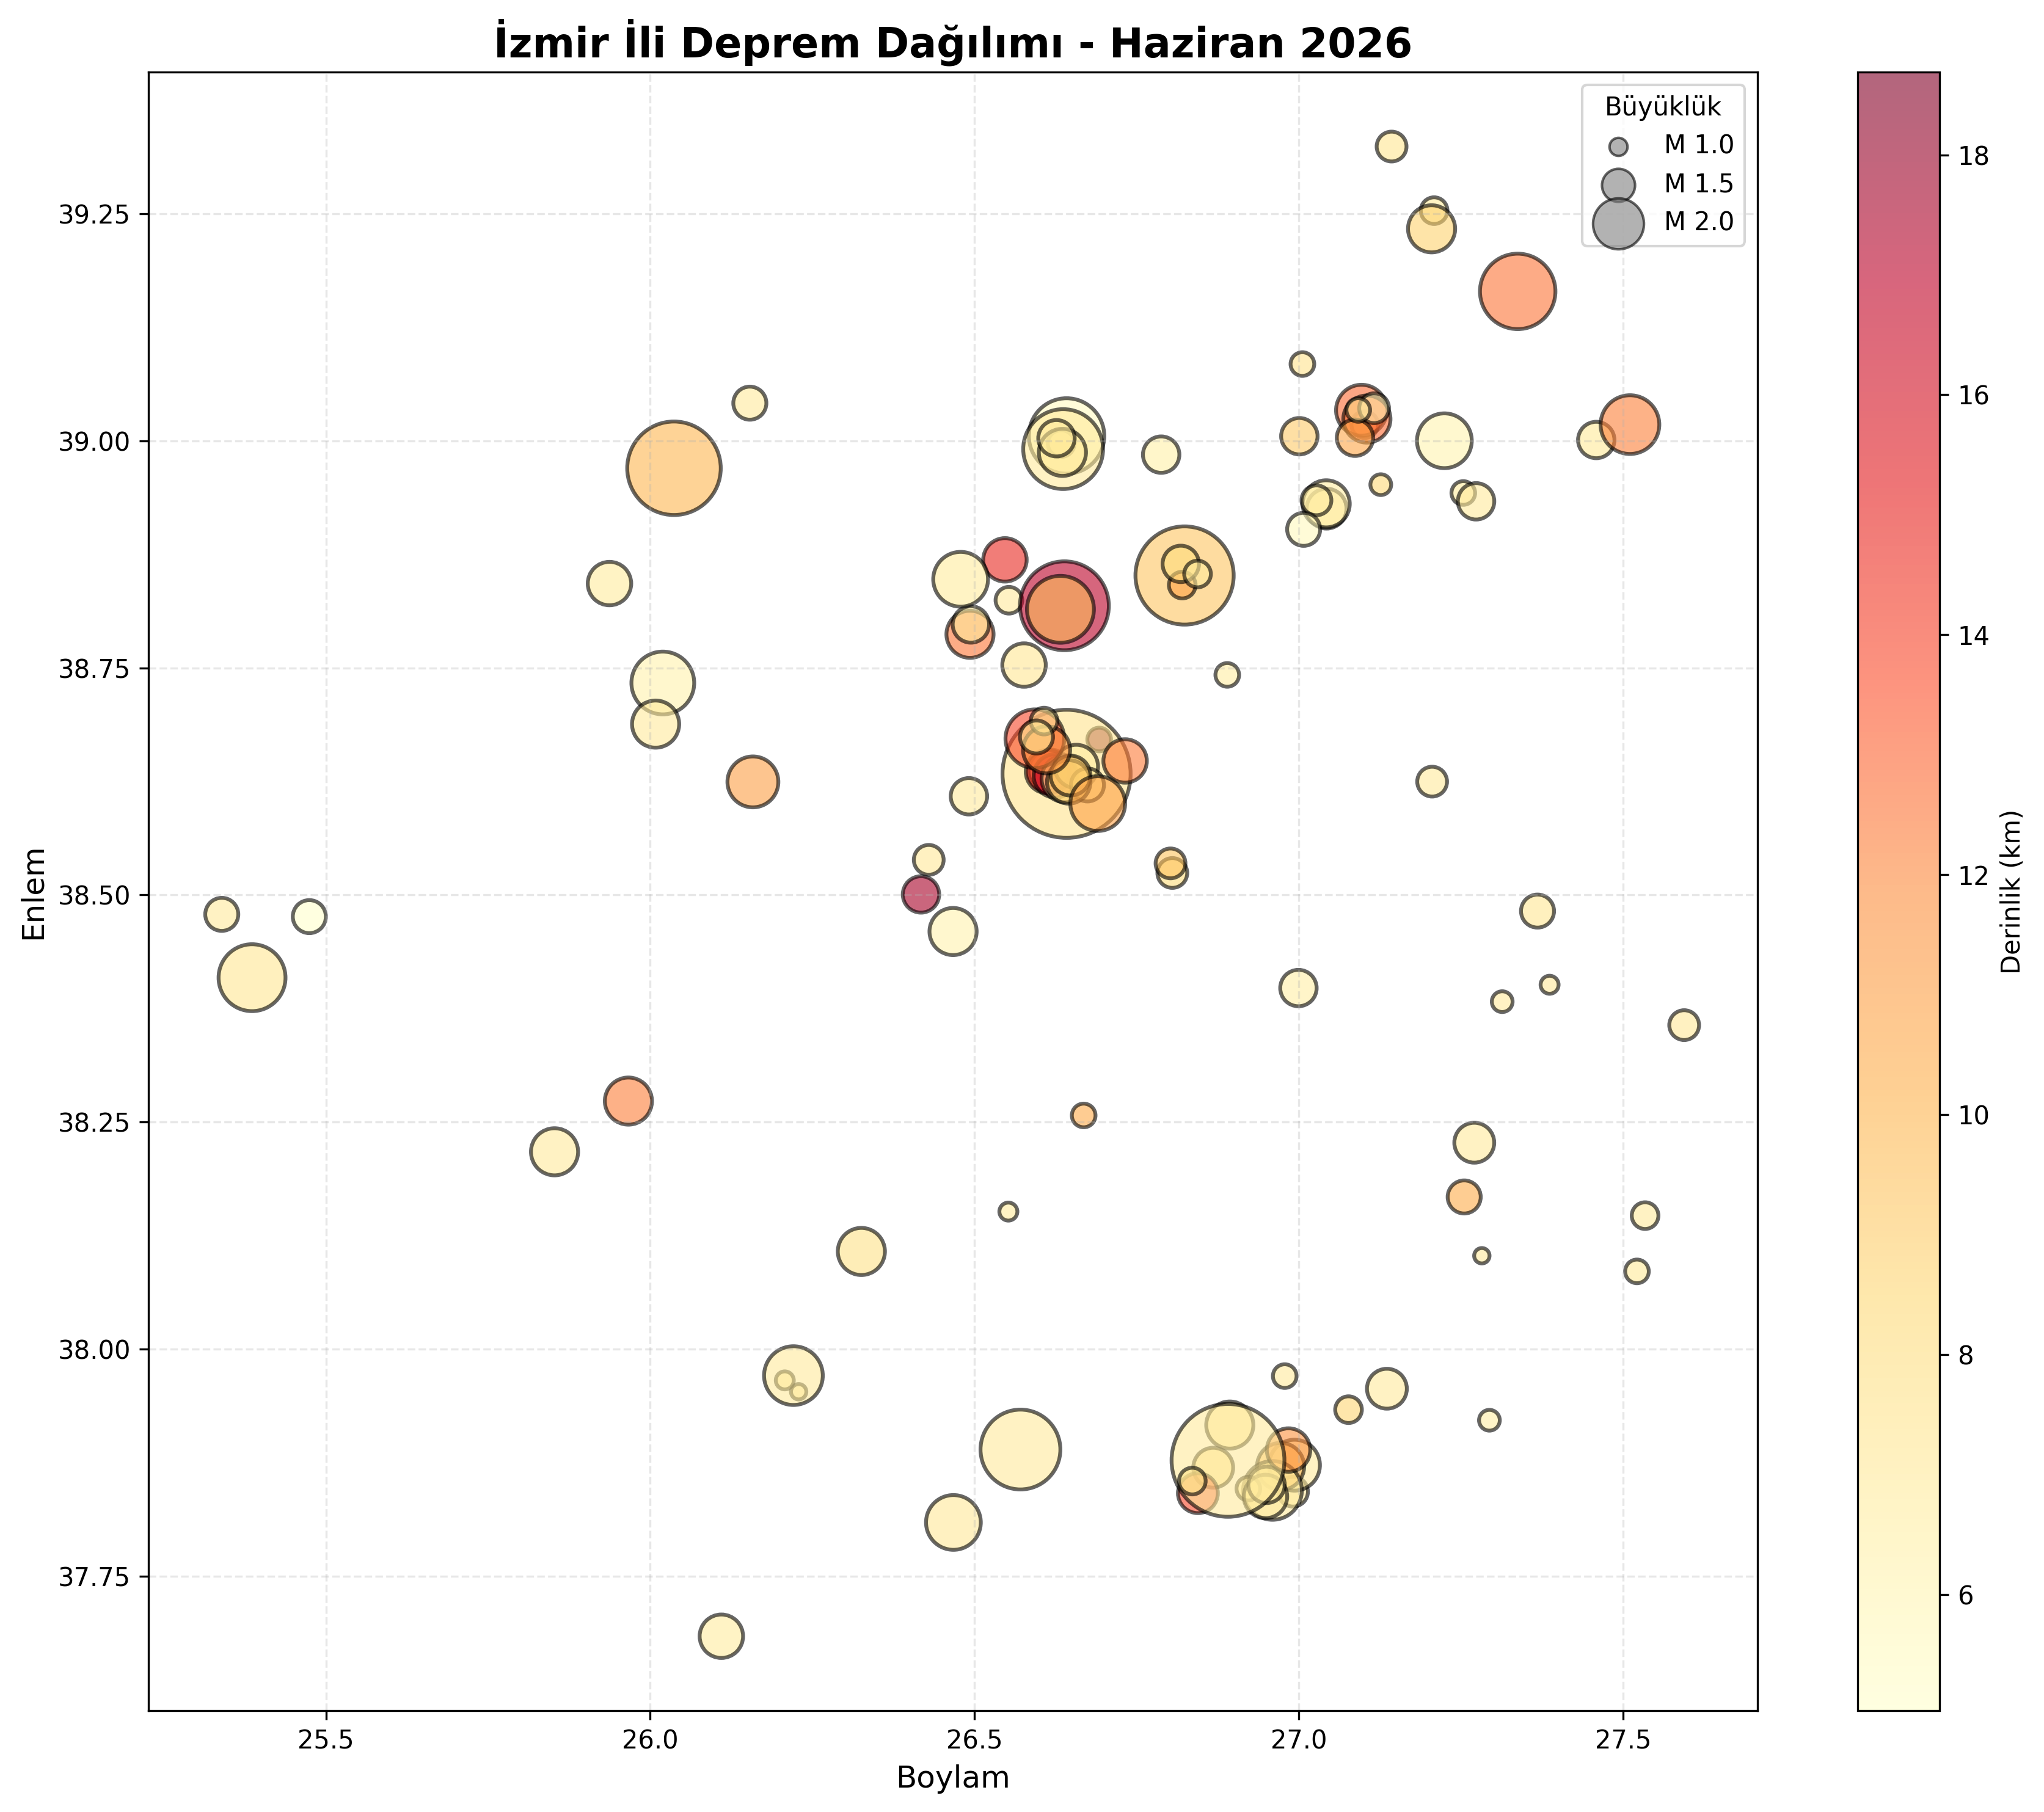Click the M 1.0 legend marker circle
This screenshot has width=2044, height=1812.
click(1618, 146)
